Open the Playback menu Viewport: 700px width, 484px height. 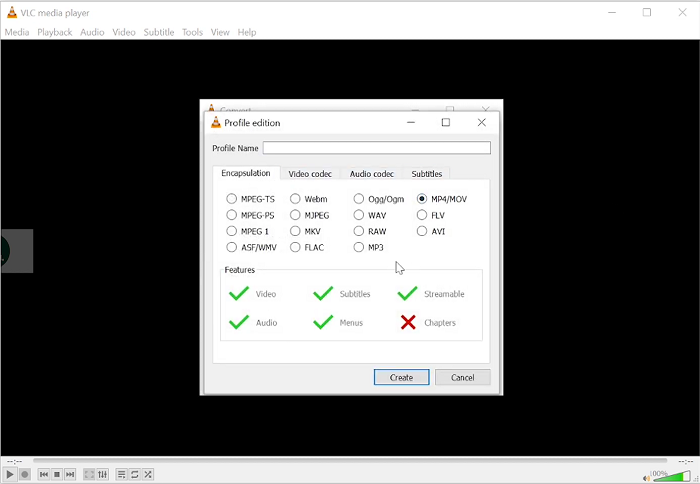[54, 32]
